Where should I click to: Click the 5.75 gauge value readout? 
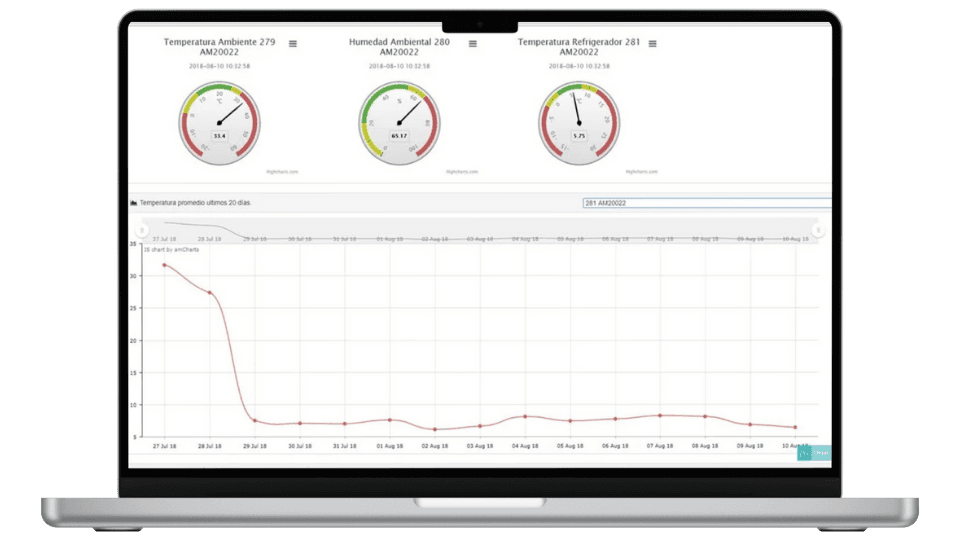coord(579,136)
